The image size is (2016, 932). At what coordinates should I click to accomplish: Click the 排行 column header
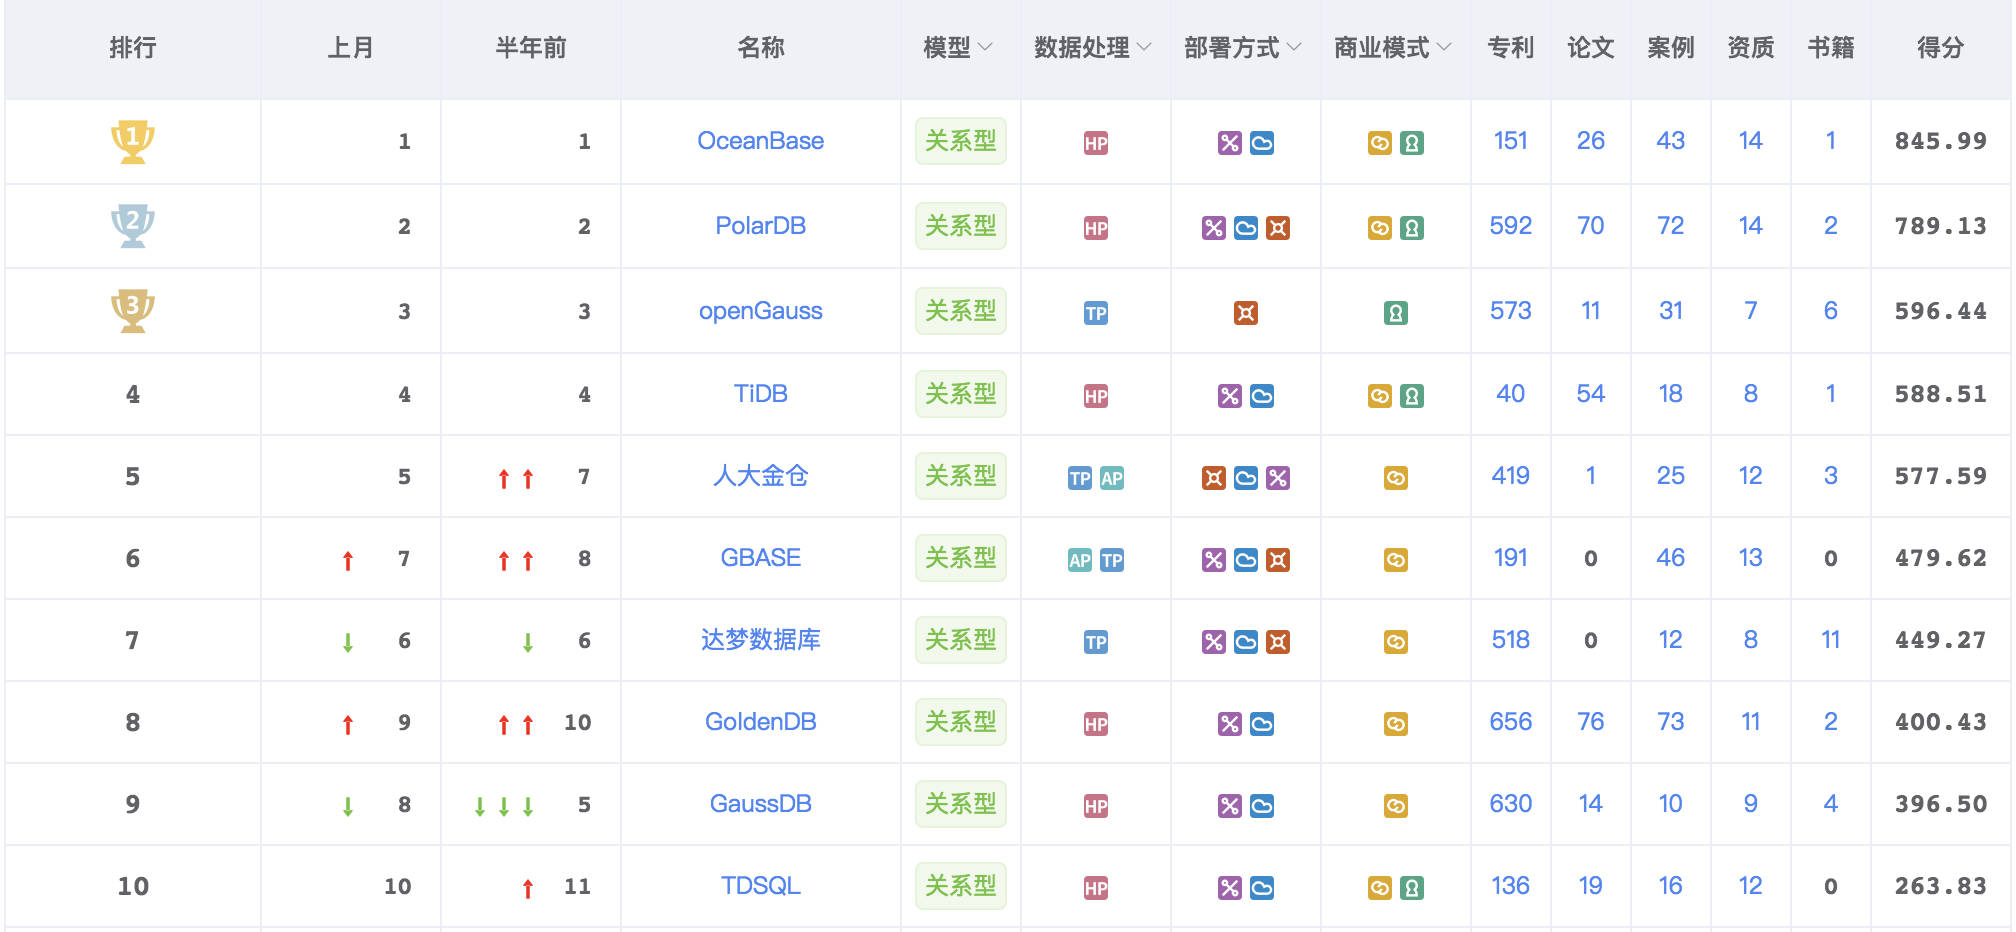pos(133,47)
